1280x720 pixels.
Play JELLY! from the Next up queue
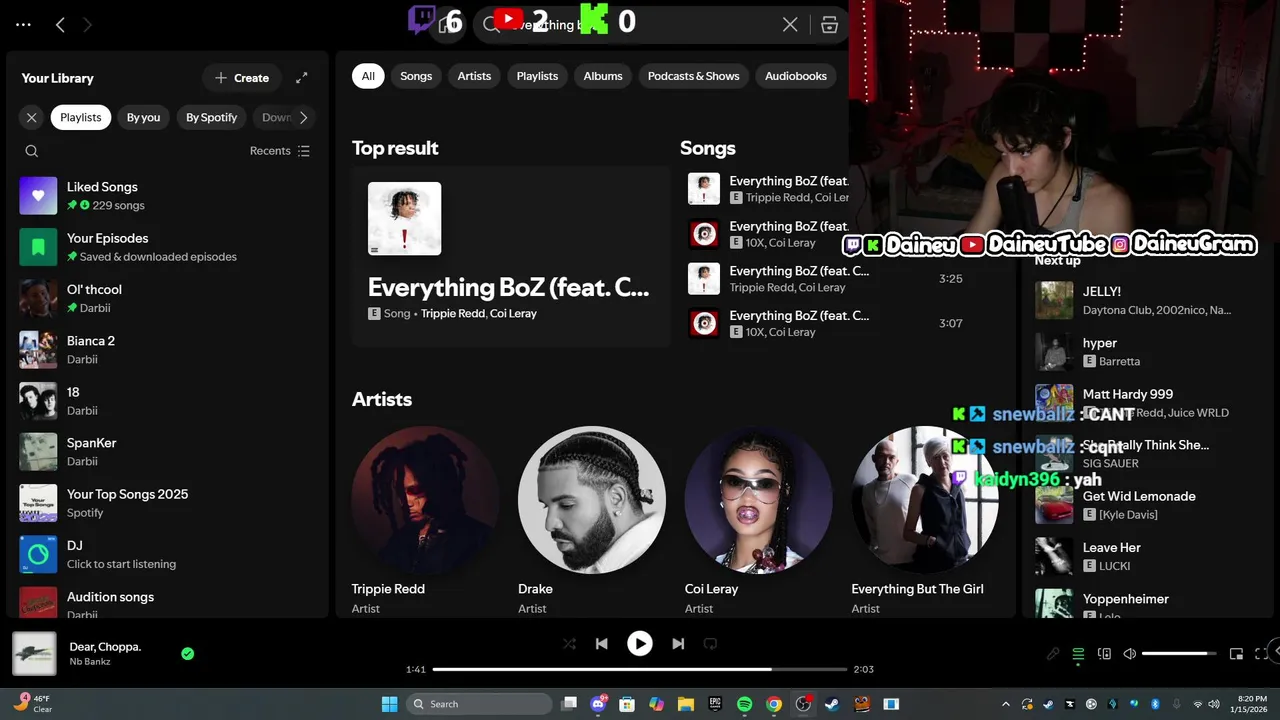[x=1148, y=300]
